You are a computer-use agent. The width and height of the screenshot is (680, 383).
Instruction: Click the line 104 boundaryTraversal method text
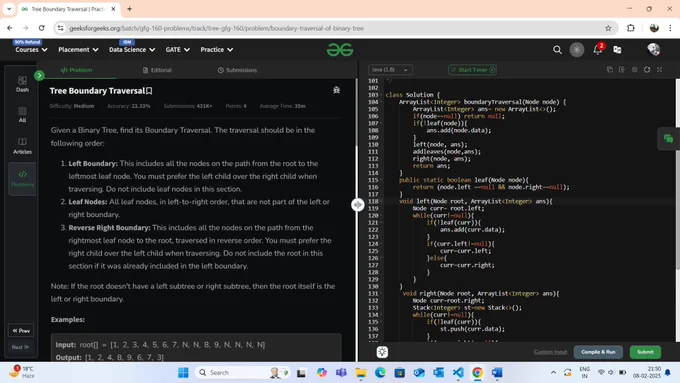point(482,102)
